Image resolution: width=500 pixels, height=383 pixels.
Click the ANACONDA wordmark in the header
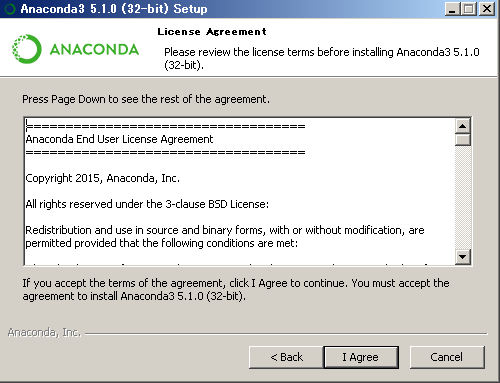(94, 49)
